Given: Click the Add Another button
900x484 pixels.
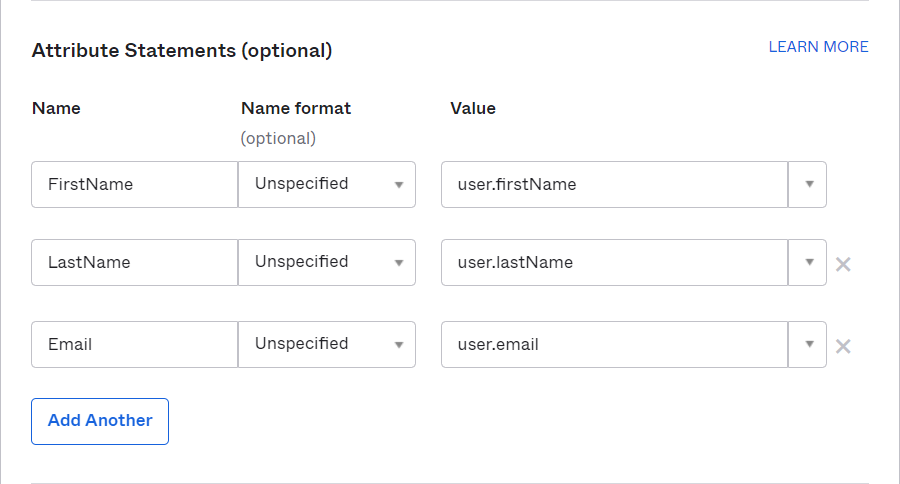Looking at the screenshot, I should point(100,421).
